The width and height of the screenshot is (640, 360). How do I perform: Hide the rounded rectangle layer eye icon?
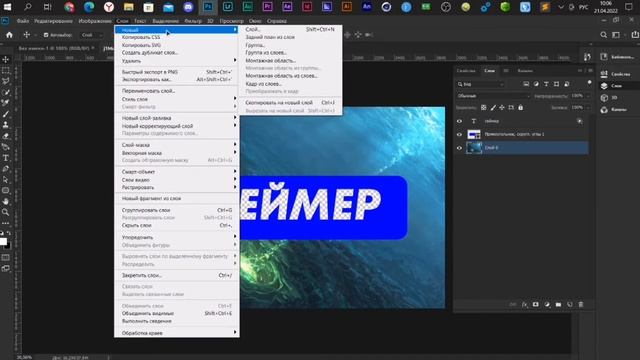(x=459, y=134)
